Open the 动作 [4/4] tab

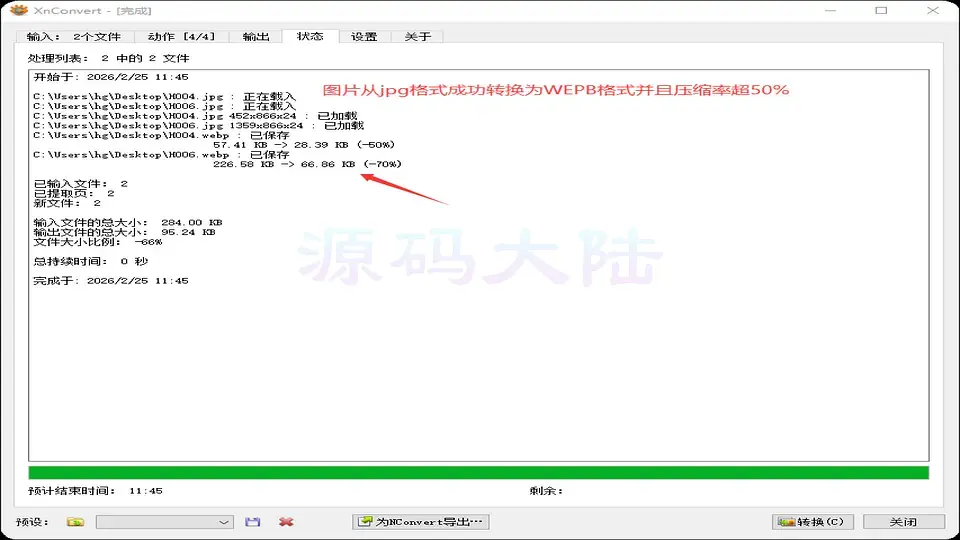point(181,37)
